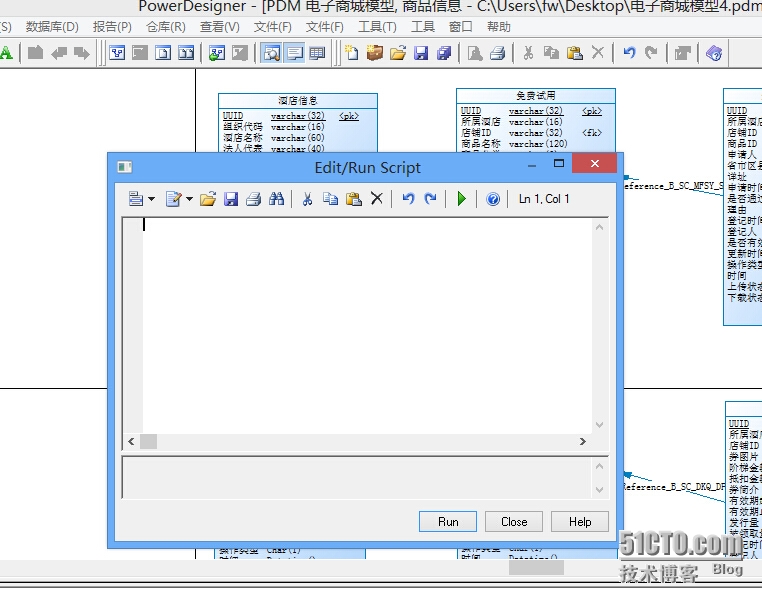
Task: Open the 查看(V) menu
Action: point(220,27)
